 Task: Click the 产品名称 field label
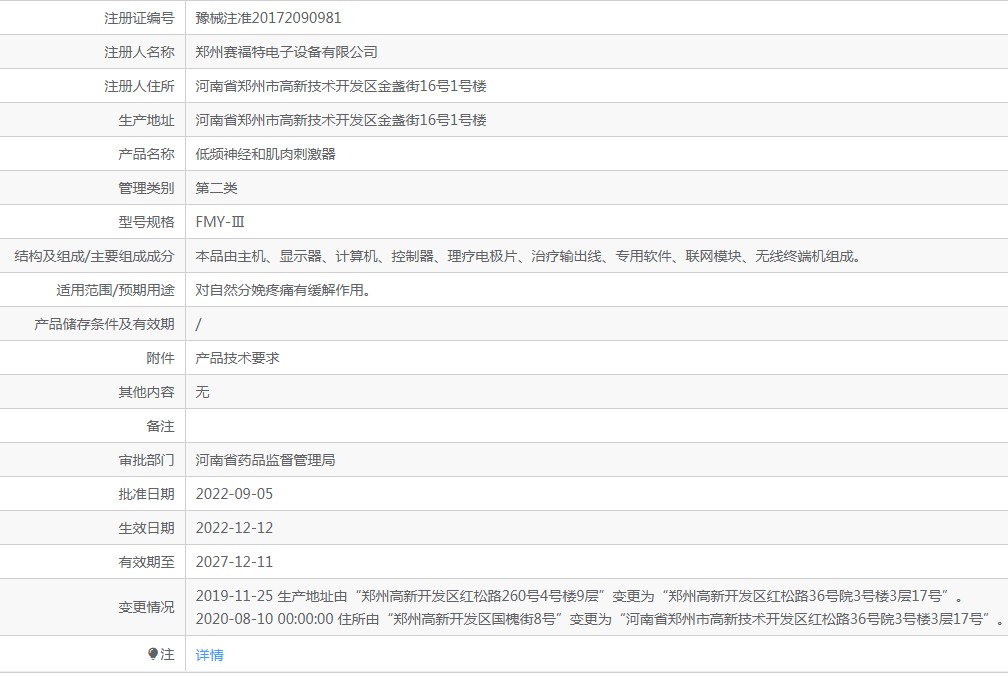(147, 154)
